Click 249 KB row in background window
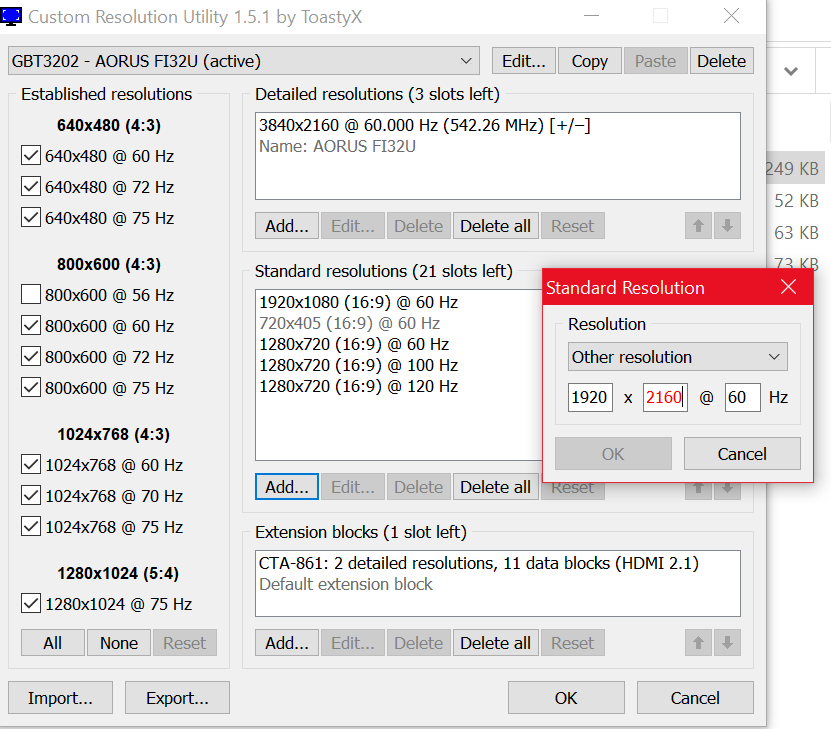This screenshot has width=831, height=729. click(x=795, y=168)
